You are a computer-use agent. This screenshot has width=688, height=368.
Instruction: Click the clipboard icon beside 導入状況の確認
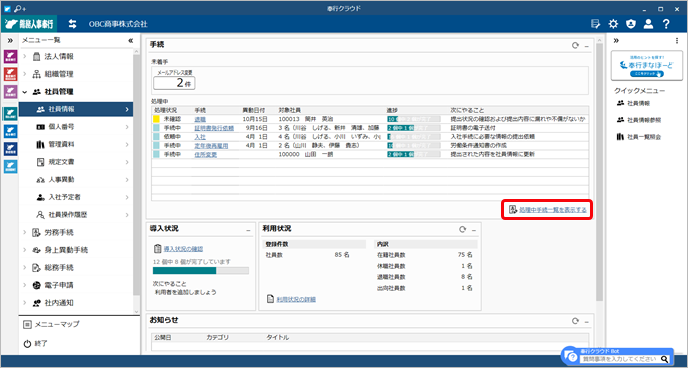tap(157, 249)
